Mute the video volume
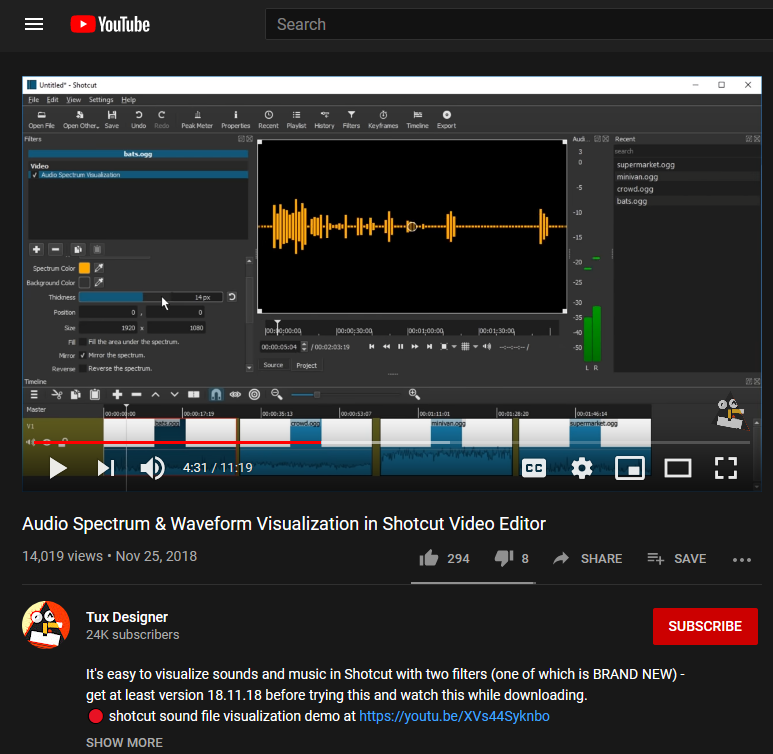 (x=152, y=467)
